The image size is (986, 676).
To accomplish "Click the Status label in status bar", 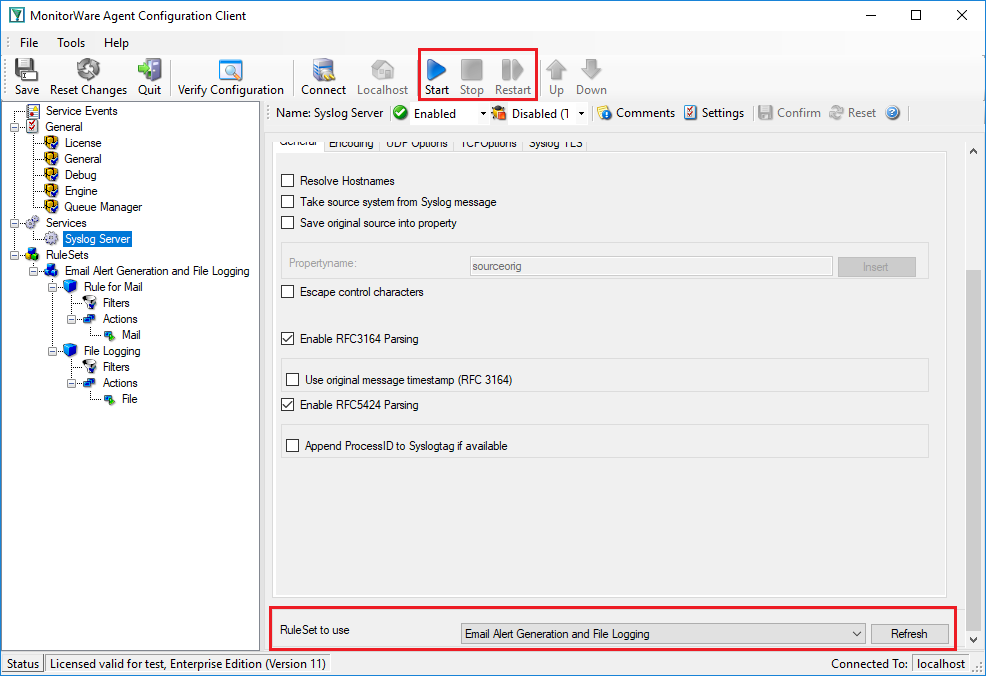I will coord(23,664).
